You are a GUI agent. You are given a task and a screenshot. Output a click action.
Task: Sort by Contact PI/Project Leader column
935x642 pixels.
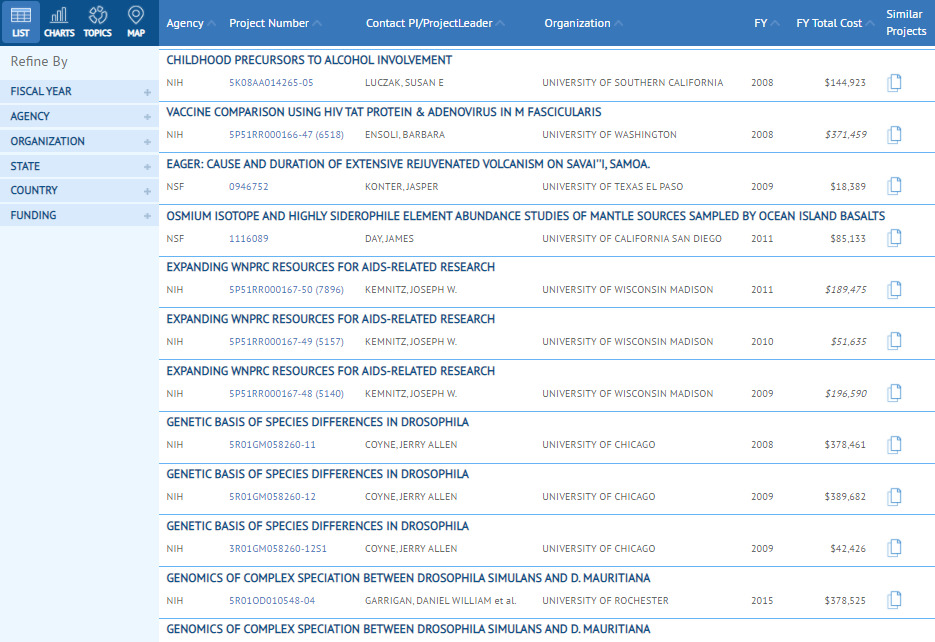pyautogui.click(x=435, y=23)
